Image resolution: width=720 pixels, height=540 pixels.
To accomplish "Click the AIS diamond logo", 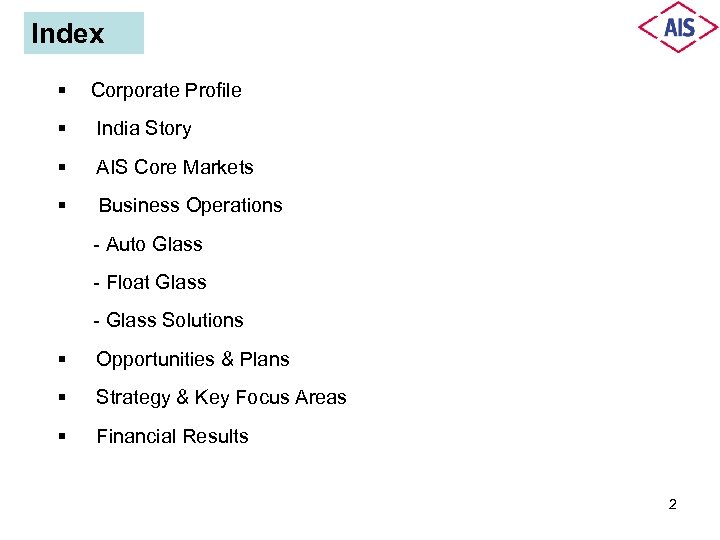I will click(678, 27).
